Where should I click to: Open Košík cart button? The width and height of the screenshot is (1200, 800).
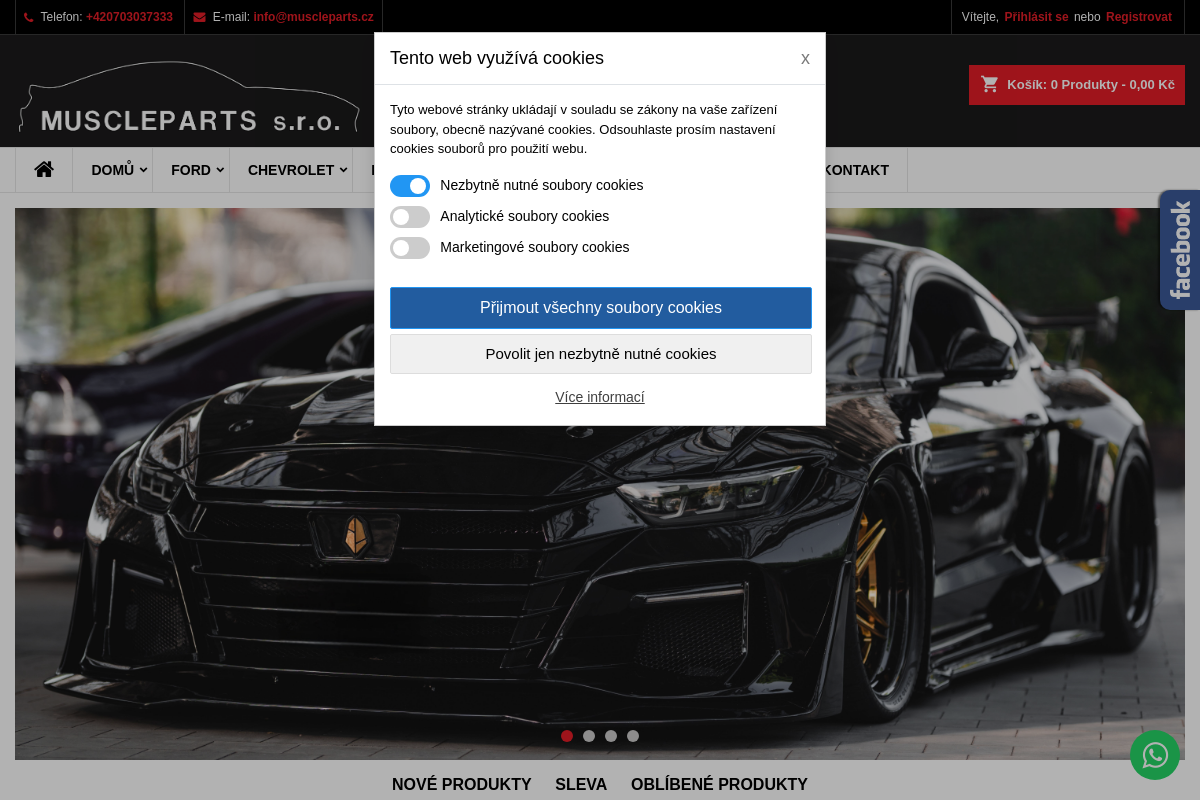click(x=1077, y=85)
